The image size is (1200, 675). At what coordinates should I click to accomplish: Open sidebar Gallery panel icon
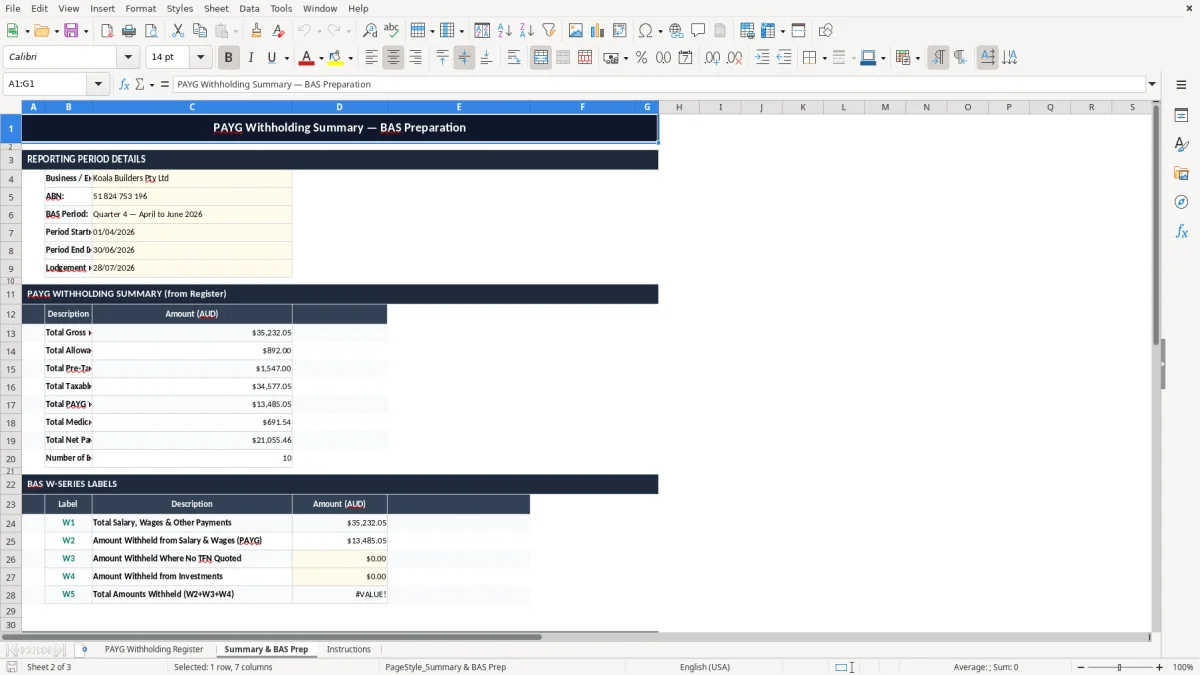(1181, 174)
